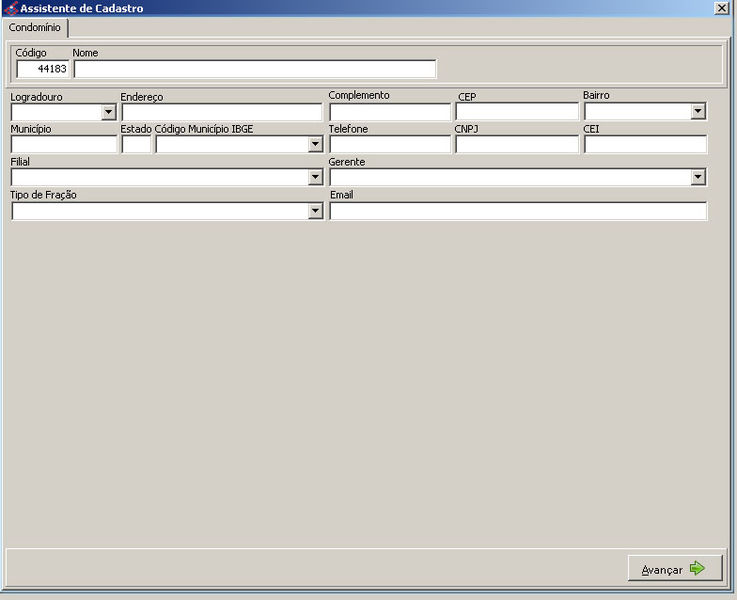737x600 pixels.
Task: Select the Telefone input field
Action: click(x=390, y=145)
